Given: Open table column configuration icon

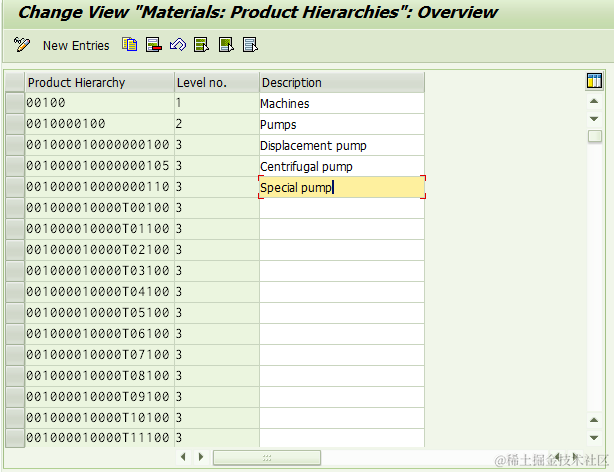Looking at the screenshot, I should pyautogui.click(x=594, y=81).
